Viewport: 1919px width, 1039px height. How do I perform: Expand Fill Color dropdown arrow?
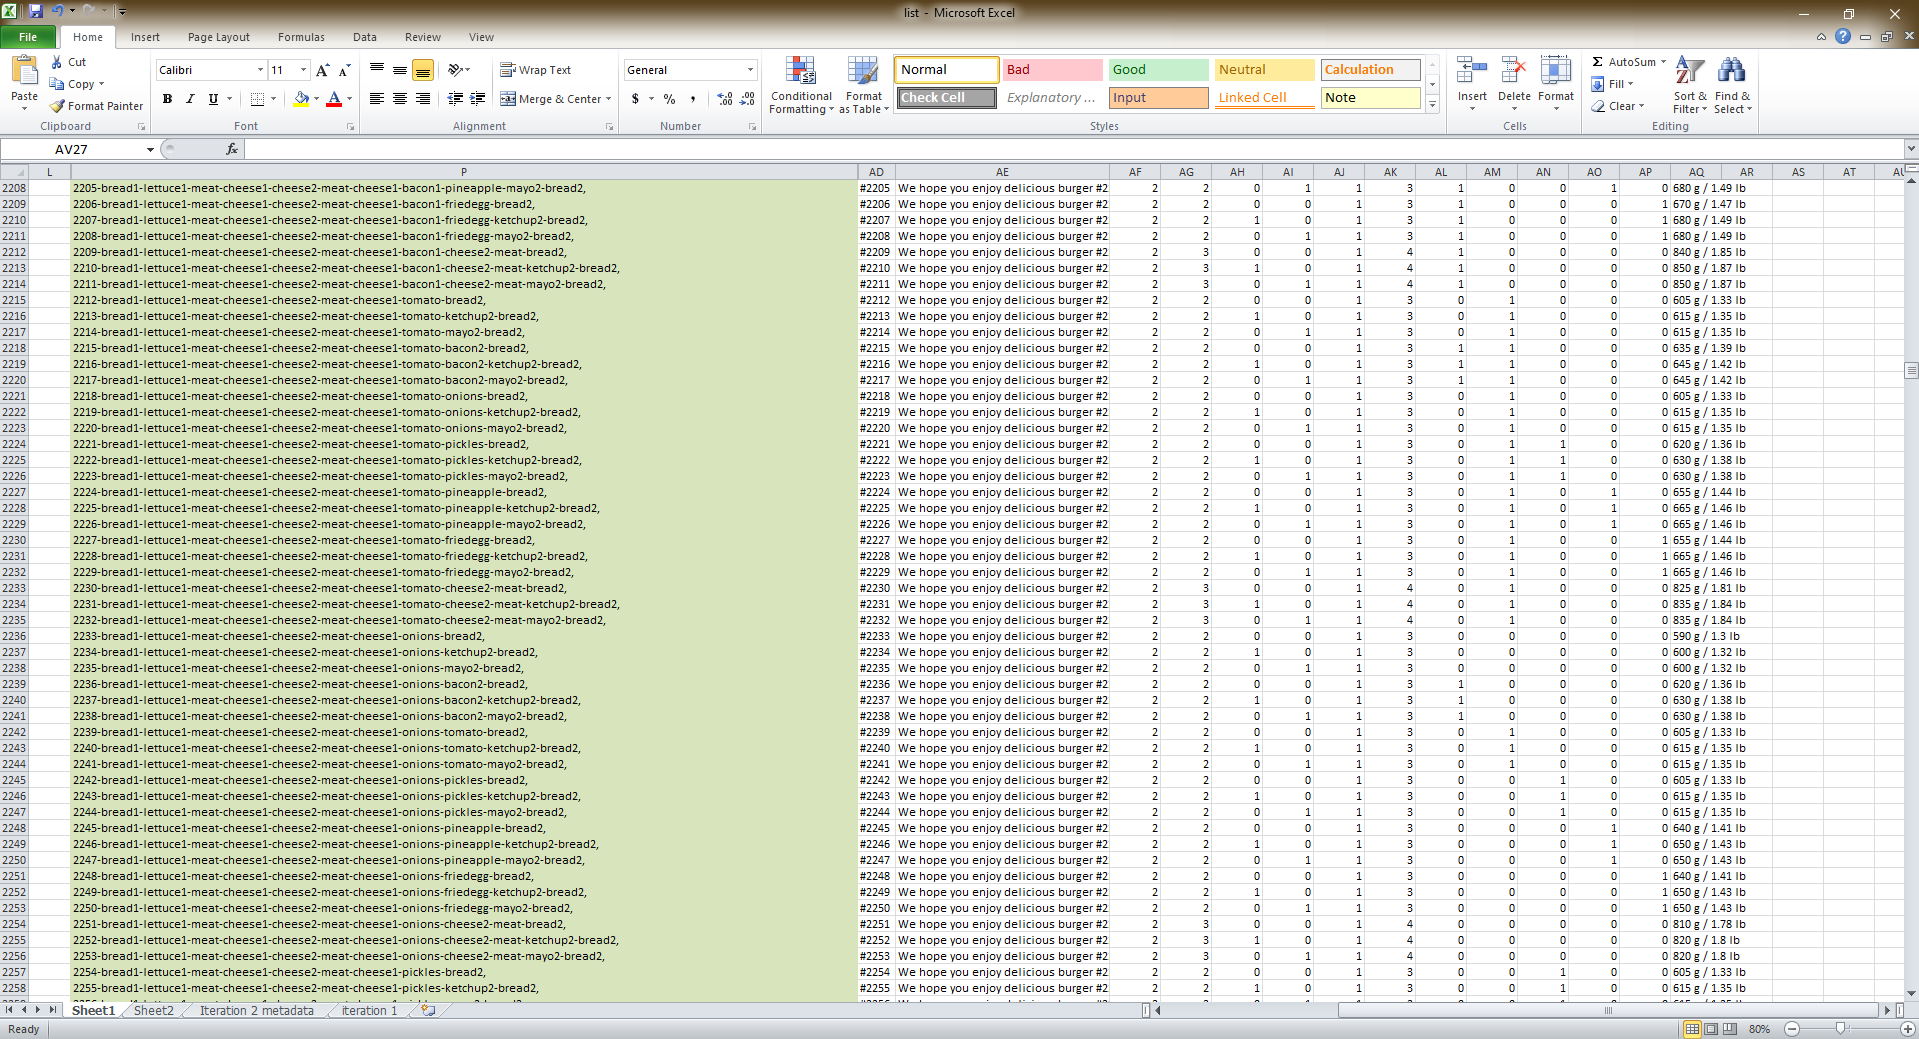[317, 99]
